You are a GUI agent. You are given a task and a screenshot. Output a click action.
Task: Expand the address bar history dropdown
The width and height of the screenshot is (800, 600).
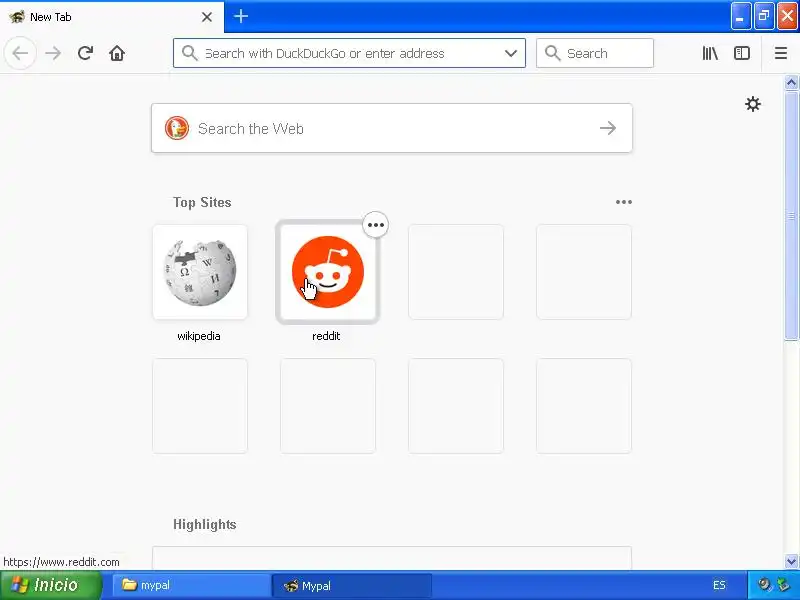511,53
